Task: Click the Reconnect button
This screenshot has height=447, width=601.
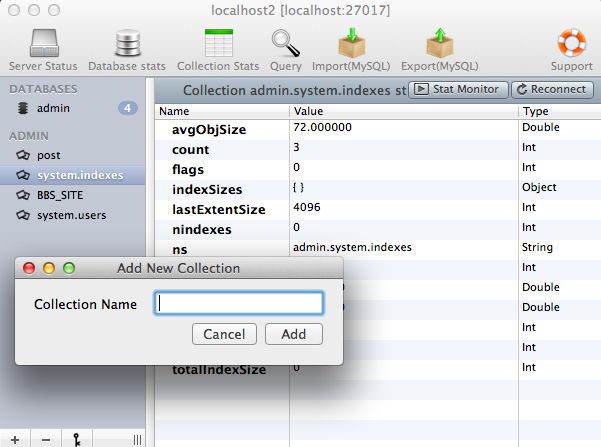Action: coord(552,90)
